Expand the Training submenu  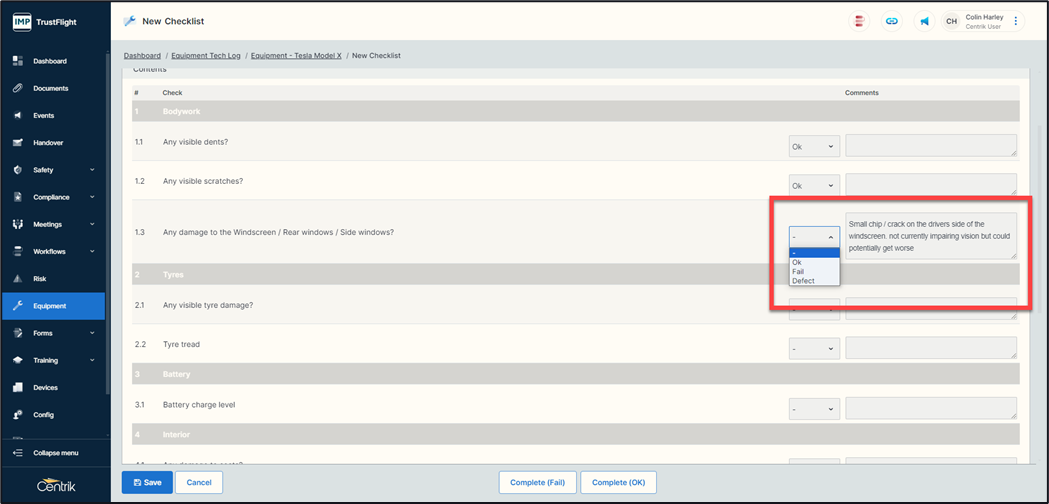[x=92, y=360]
